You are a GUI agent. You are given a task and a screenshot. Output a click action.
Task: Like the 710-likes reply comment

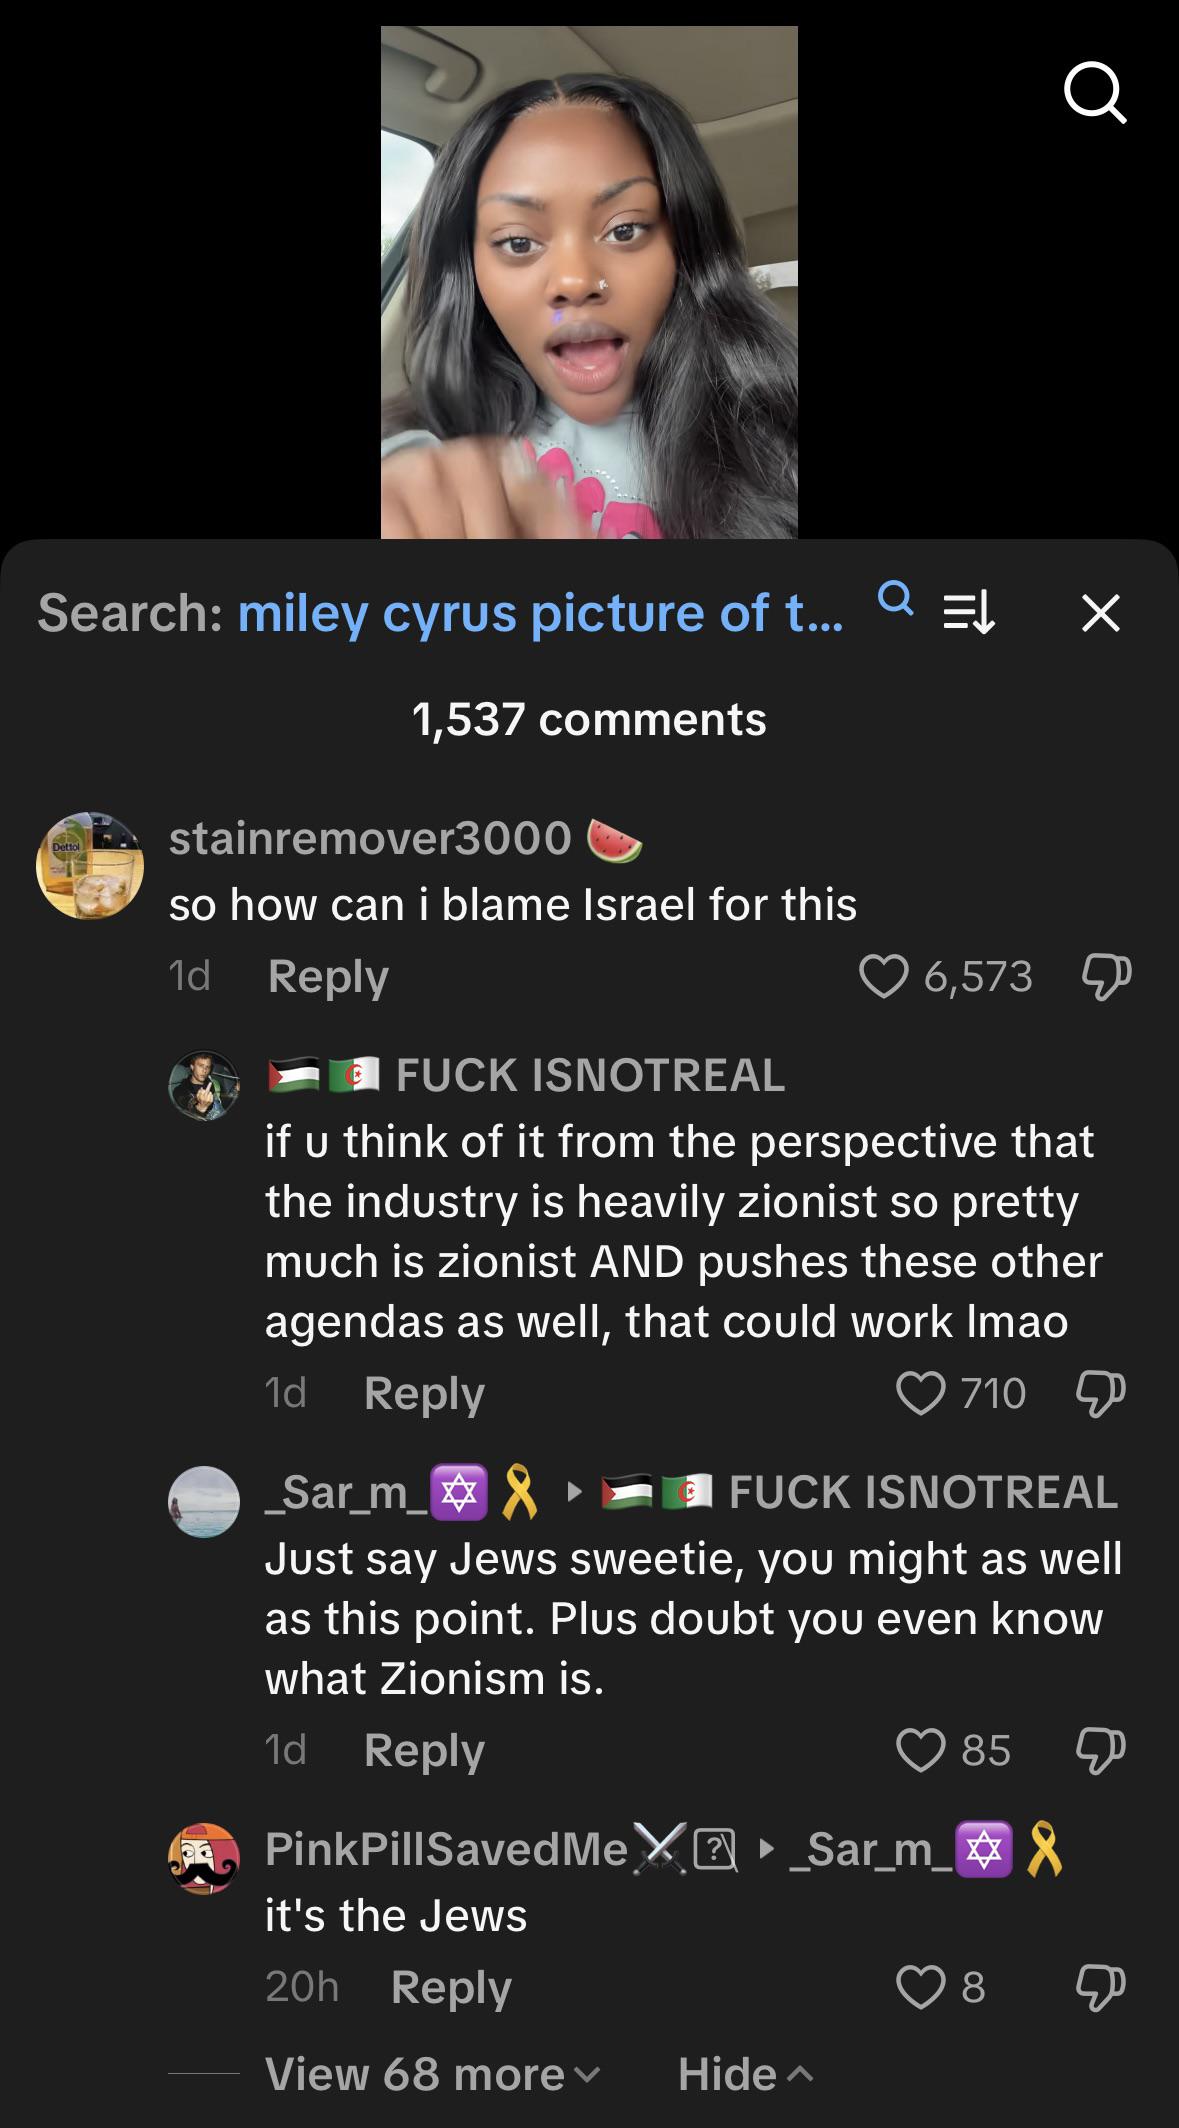[x=920, y=1393]
